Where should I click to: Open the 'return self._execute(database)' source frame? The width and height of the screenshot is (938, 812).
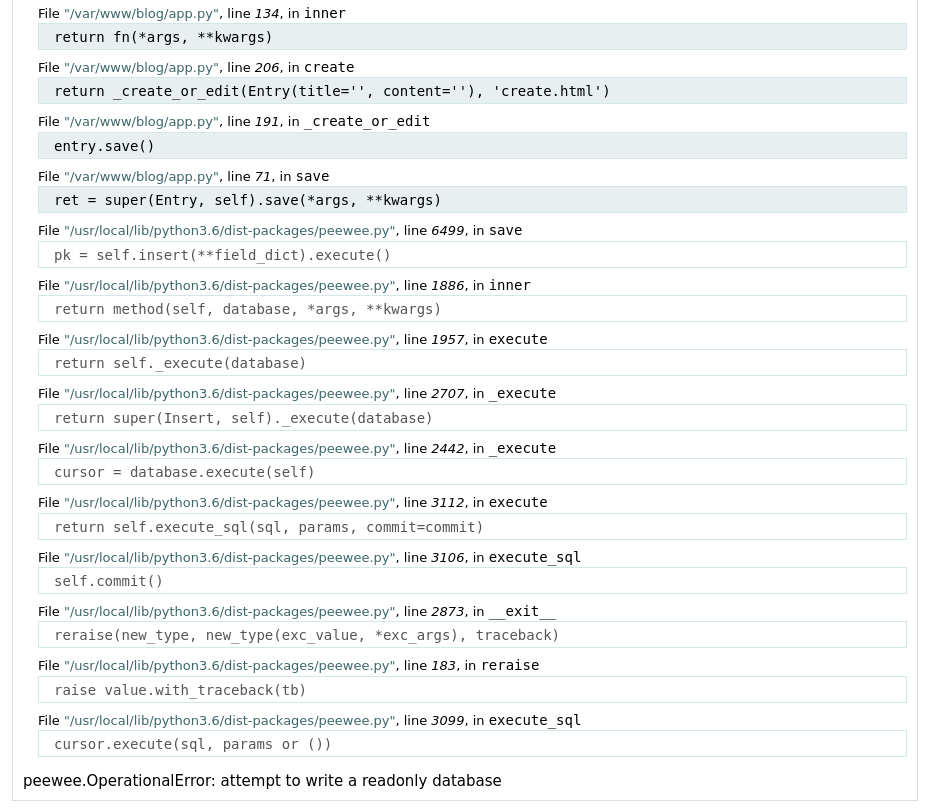click(x=472, y=363)
